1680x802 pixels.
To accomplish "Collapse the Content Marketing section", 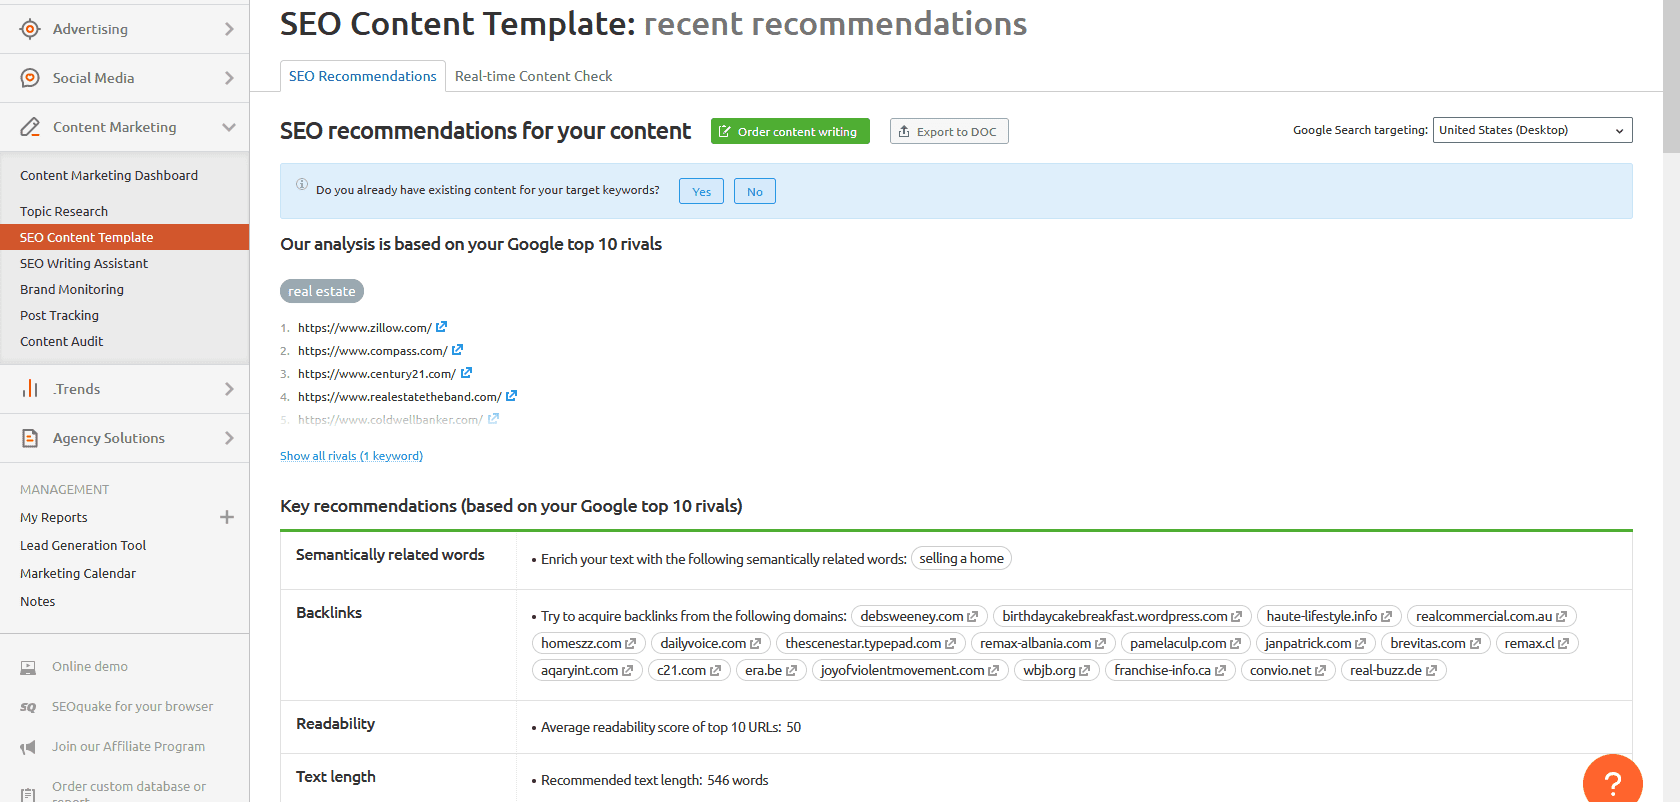I will 229,127.
